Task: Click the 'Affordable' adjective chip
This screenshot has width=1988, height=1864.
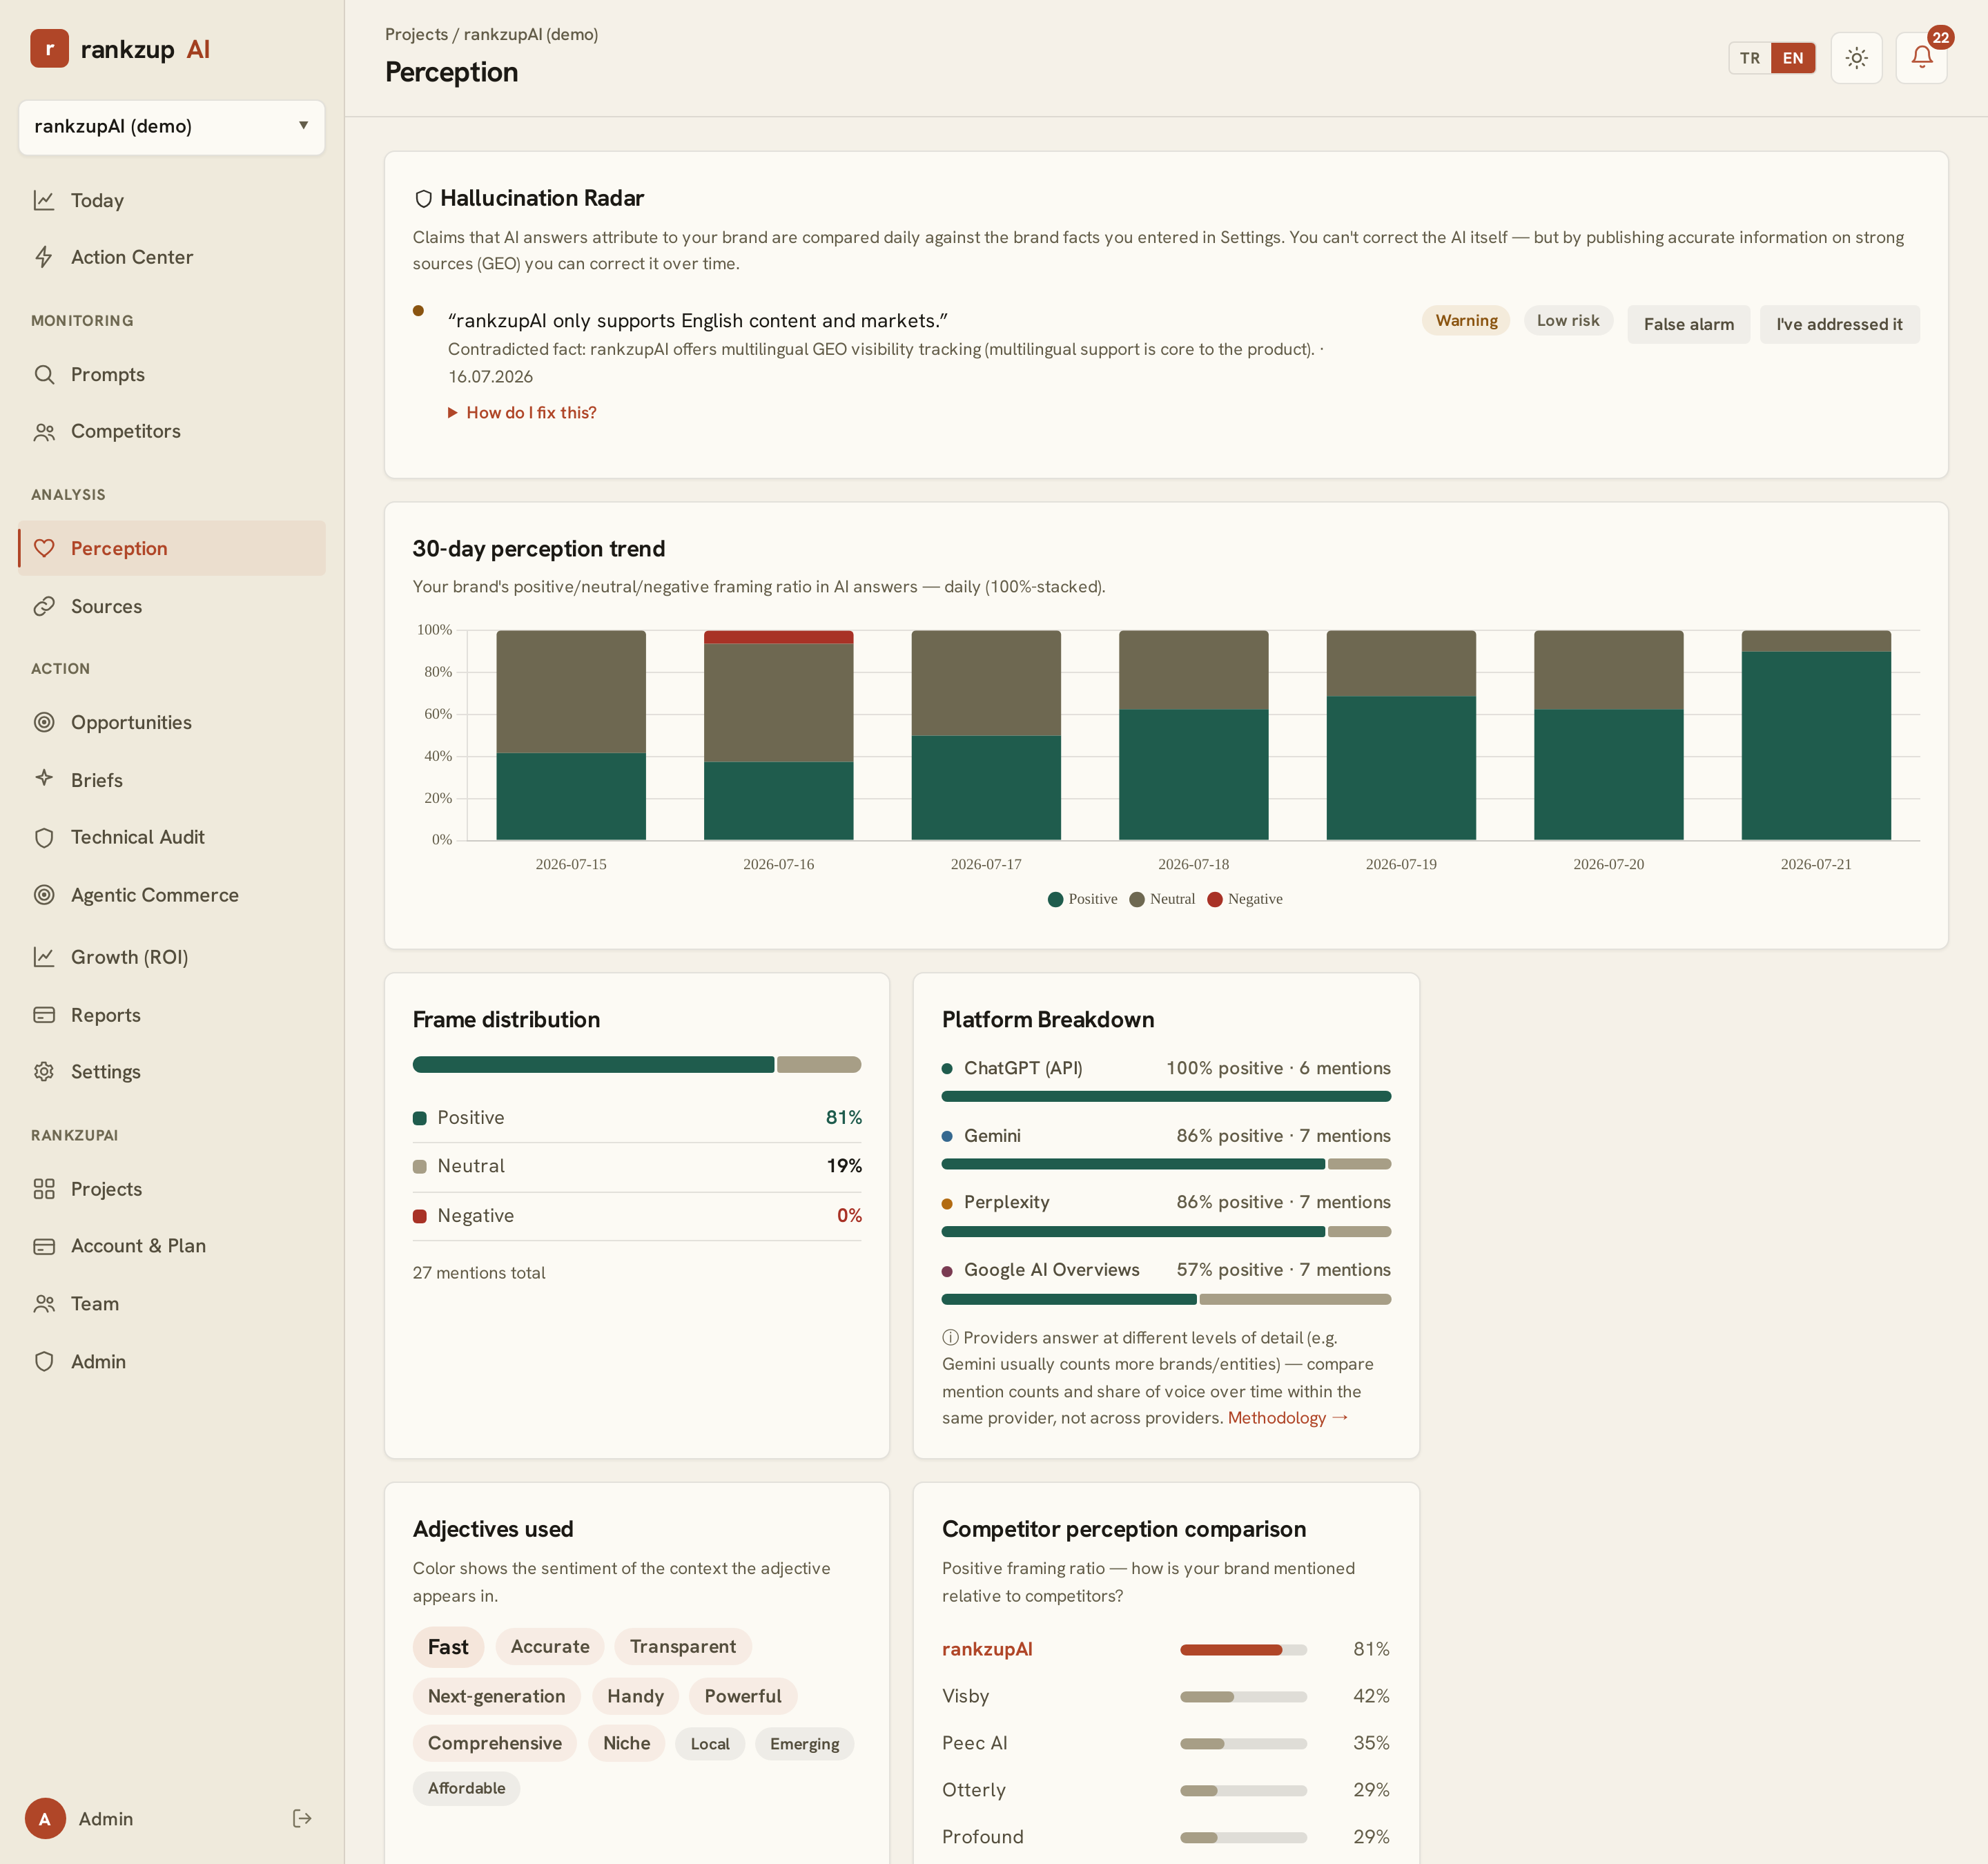Action: click(467, 1788)
